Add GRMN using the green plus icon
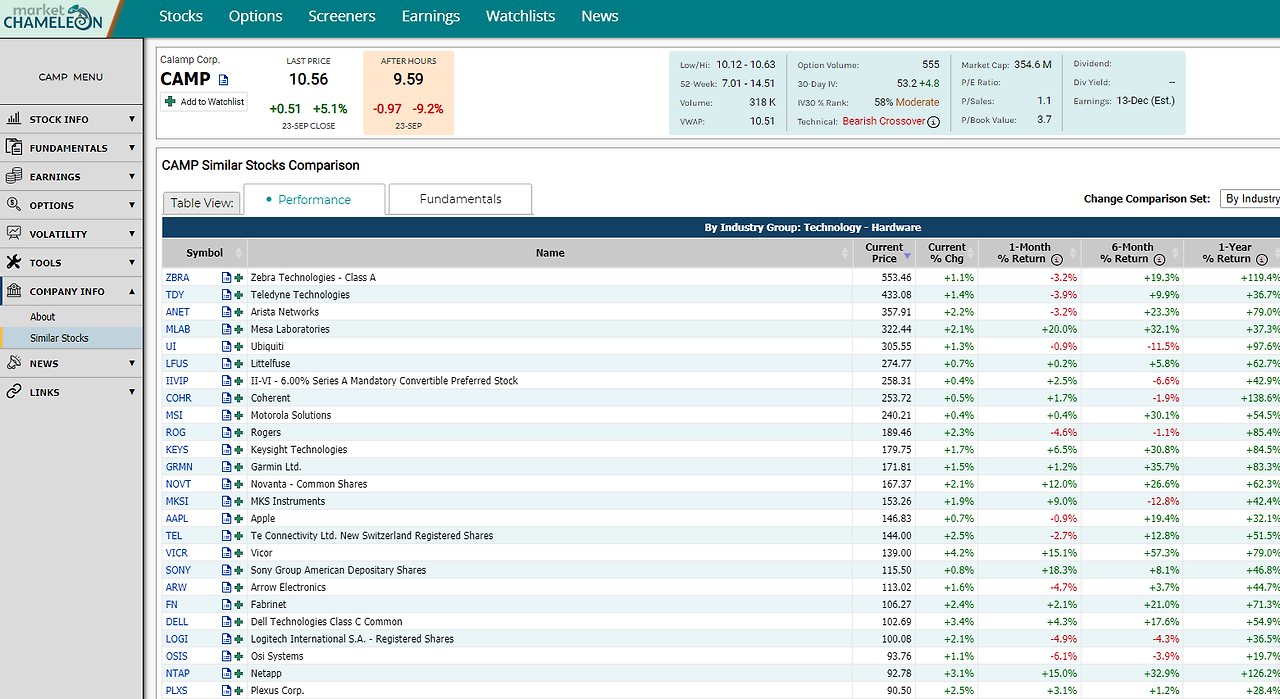The image size is (1280, 699). pos(239,467)
